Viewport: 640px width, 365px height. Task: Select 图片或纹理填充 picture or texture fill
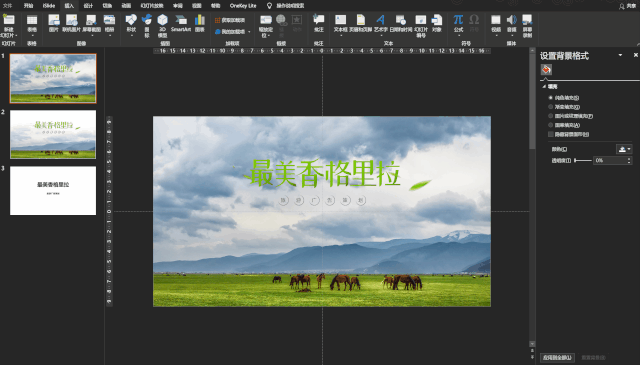(x=551, y=116)
